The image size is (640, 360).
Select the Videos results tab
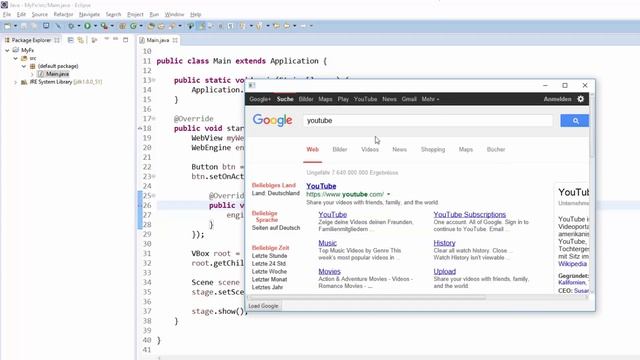[x=370, y=149]
